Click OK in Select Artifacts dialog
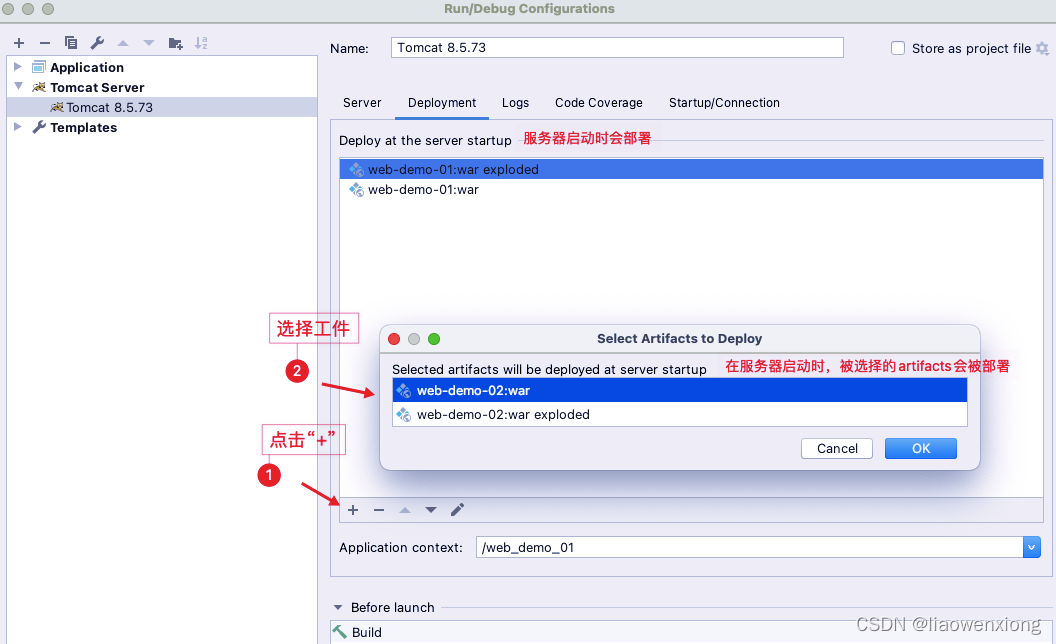Viewport: 1056px width, 644px height. tap(921, 449)
